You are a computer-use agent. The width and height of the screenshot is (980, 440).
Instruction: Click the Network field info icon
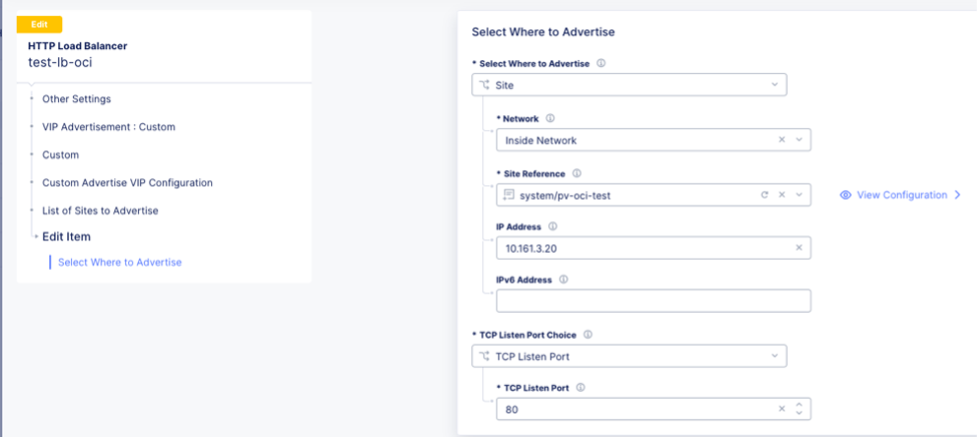pos(550,118)
